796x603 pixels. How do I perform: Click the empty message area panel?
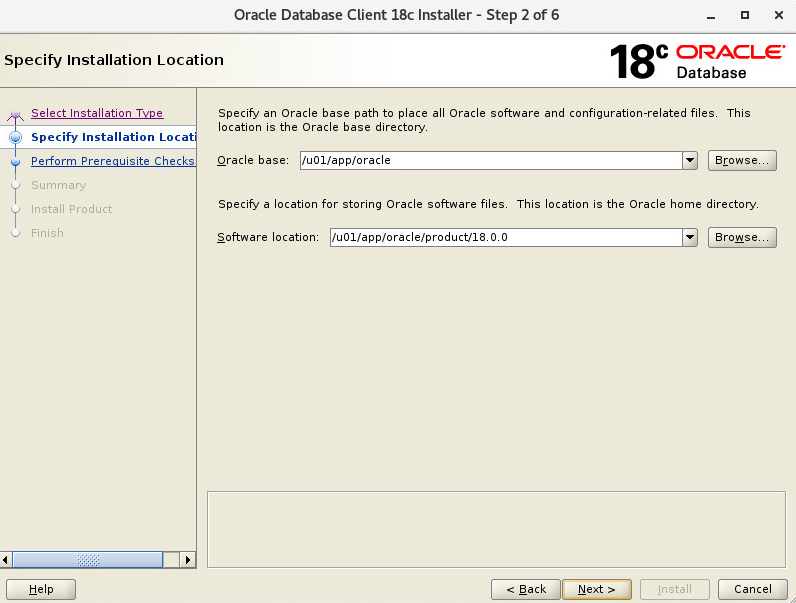point(496,529)
